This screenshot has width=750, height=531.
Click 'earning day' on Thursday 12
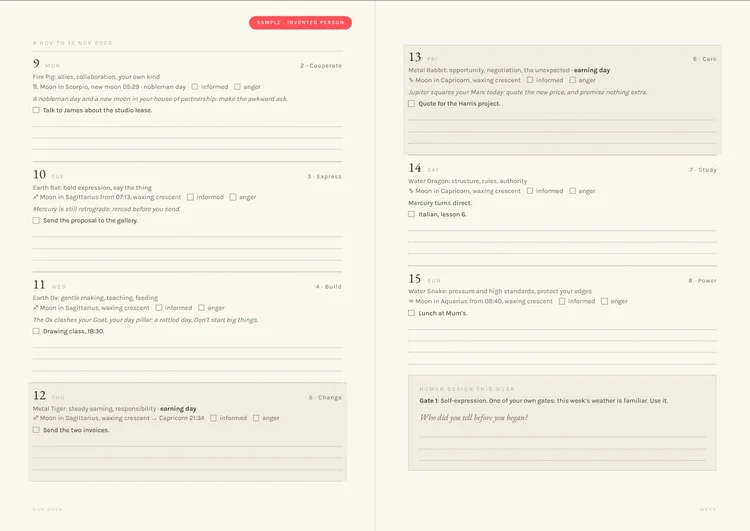tap(178, 409)
